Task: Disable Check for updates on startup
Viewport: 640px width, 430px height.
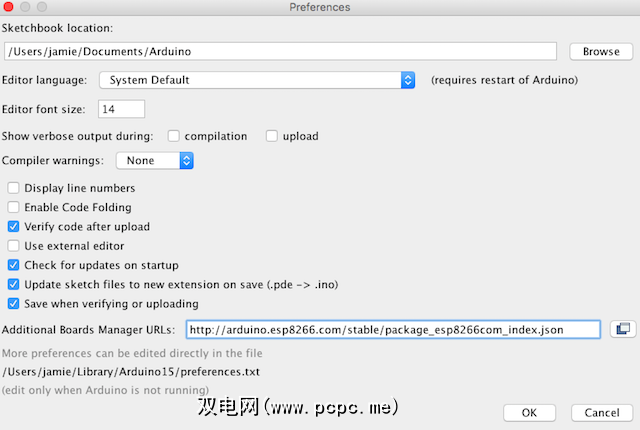Action: point(14,265)
